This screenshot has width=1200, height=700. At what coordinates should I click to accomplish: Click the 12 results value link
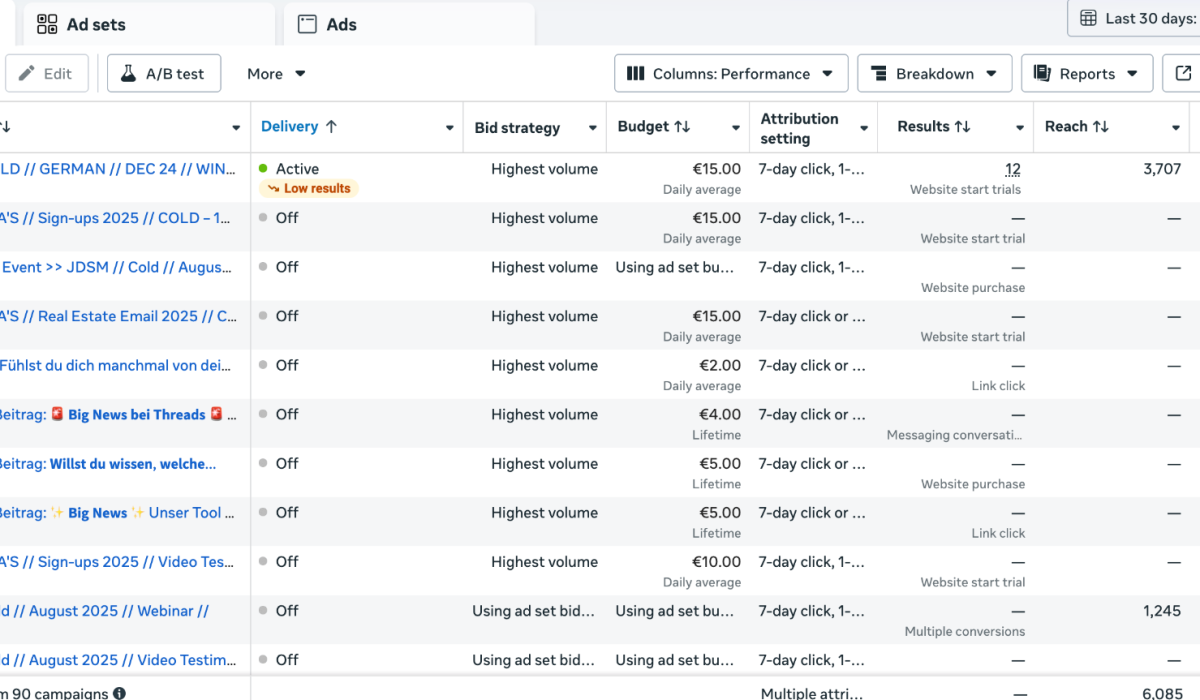pos(1012,169)
